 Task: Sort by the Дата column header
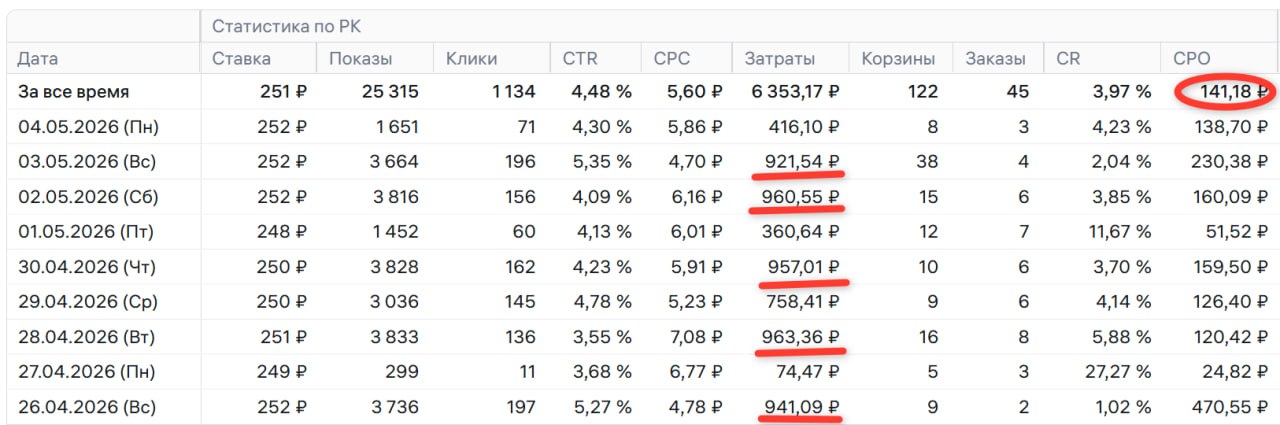point(38,59)
